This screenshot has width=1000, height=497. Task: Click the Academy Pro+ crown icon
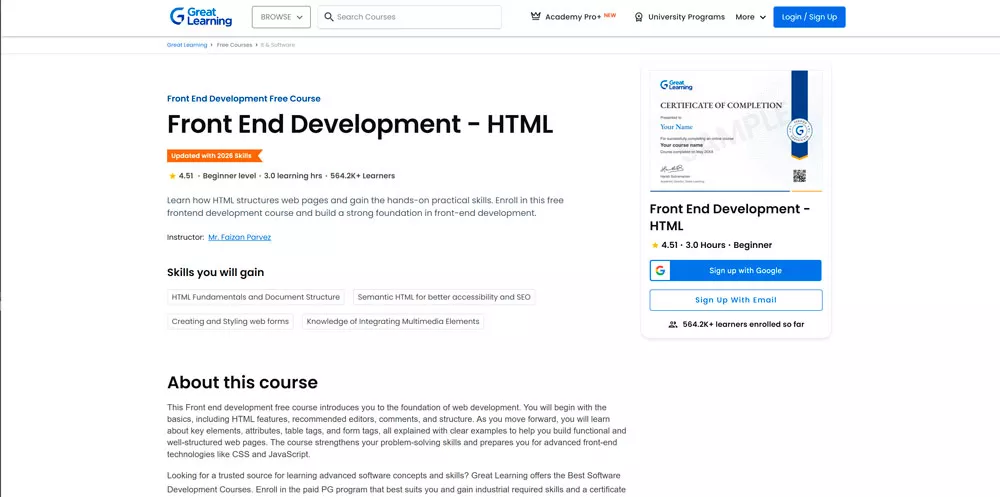(x=536, y=17)
